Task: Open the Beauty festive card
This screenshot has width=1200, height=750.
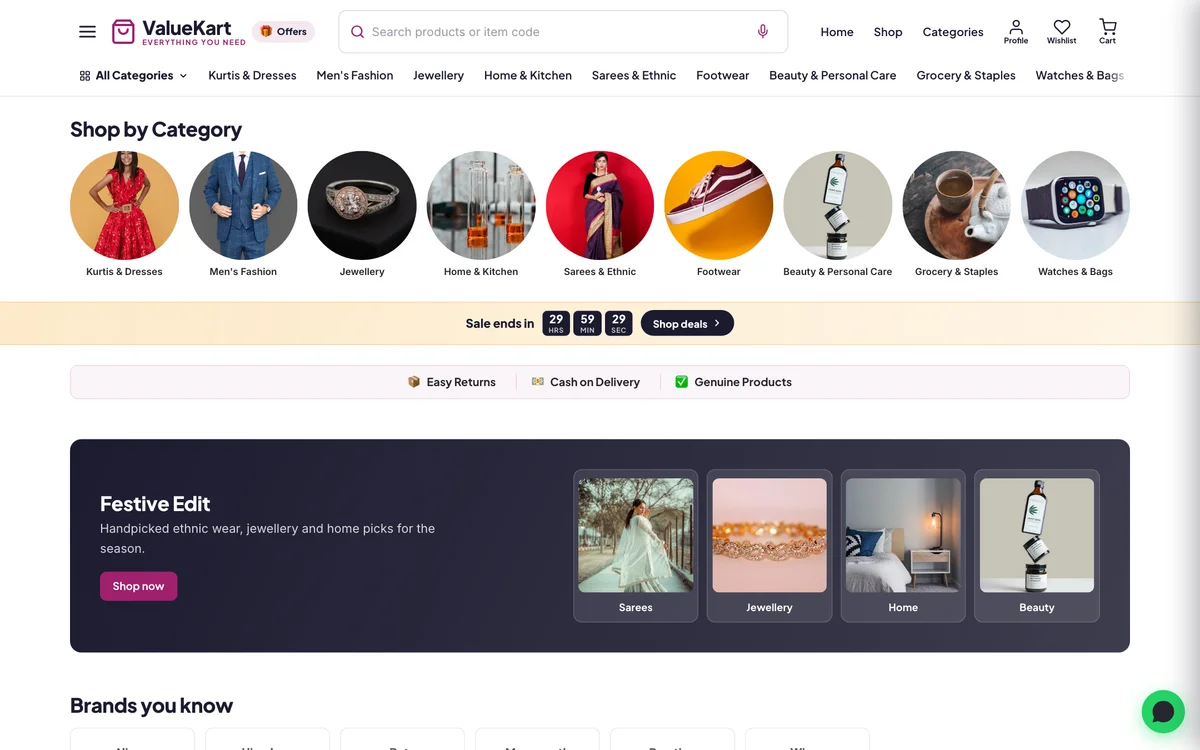Action: coord(1037,546)
